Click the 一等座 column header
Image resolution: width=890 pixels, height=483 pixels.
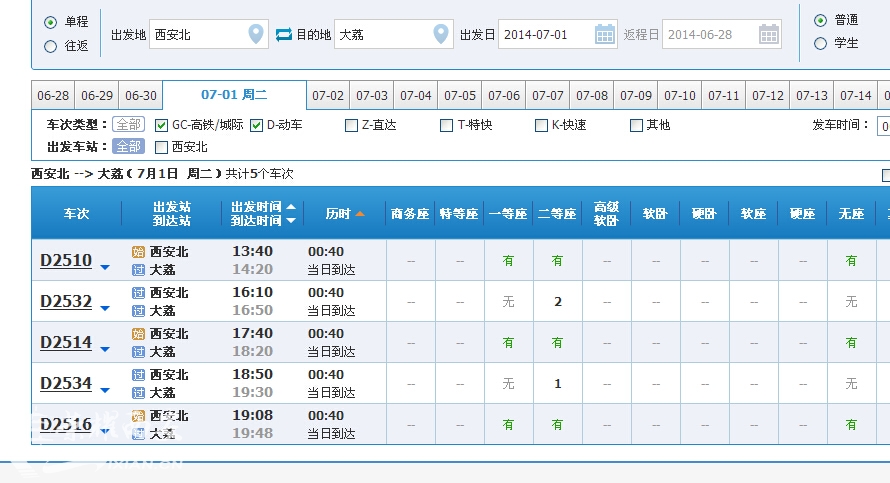point(508,214)
